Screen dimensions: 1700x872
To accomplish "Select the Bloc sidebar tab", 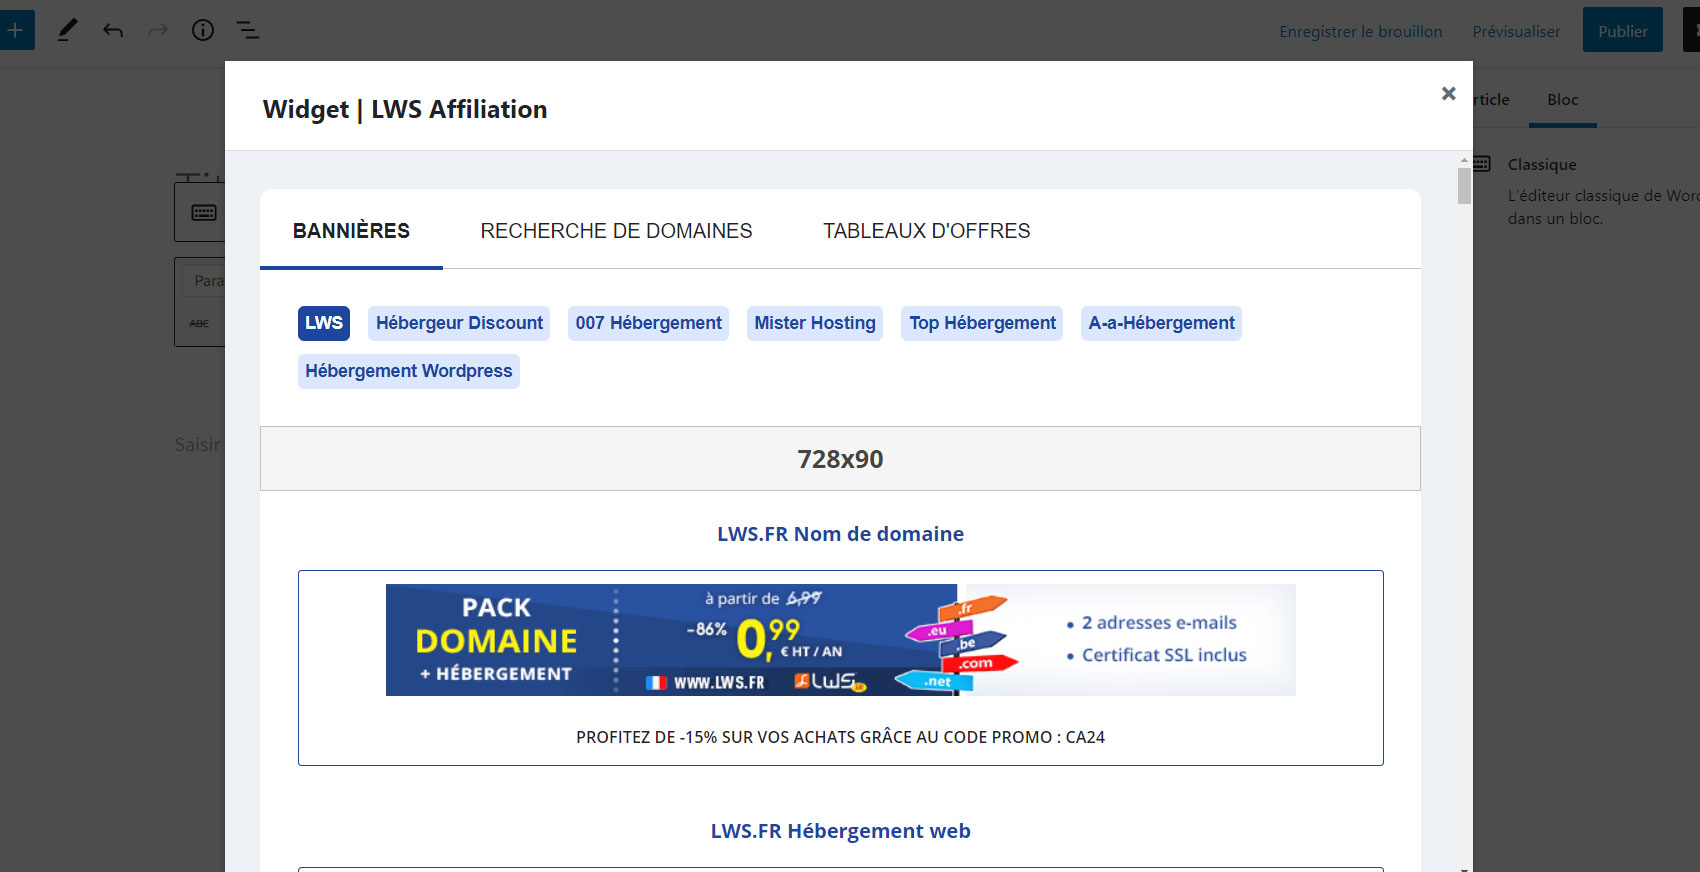I will pyautogui.click(x=1562, y=100).
